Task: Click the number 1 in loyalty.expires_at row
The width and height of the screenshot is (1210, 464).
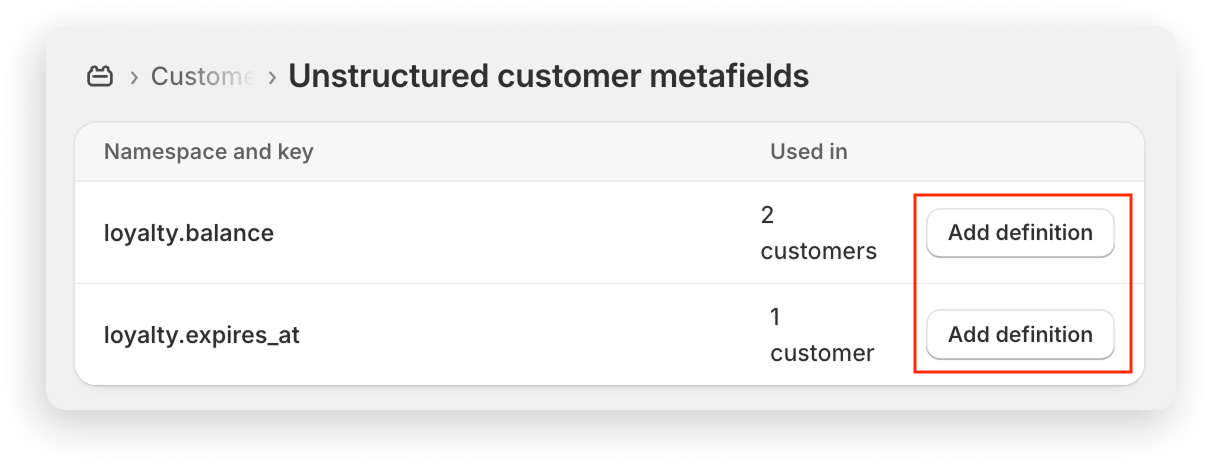Action: pyautogui.click(x=775, y=317)
